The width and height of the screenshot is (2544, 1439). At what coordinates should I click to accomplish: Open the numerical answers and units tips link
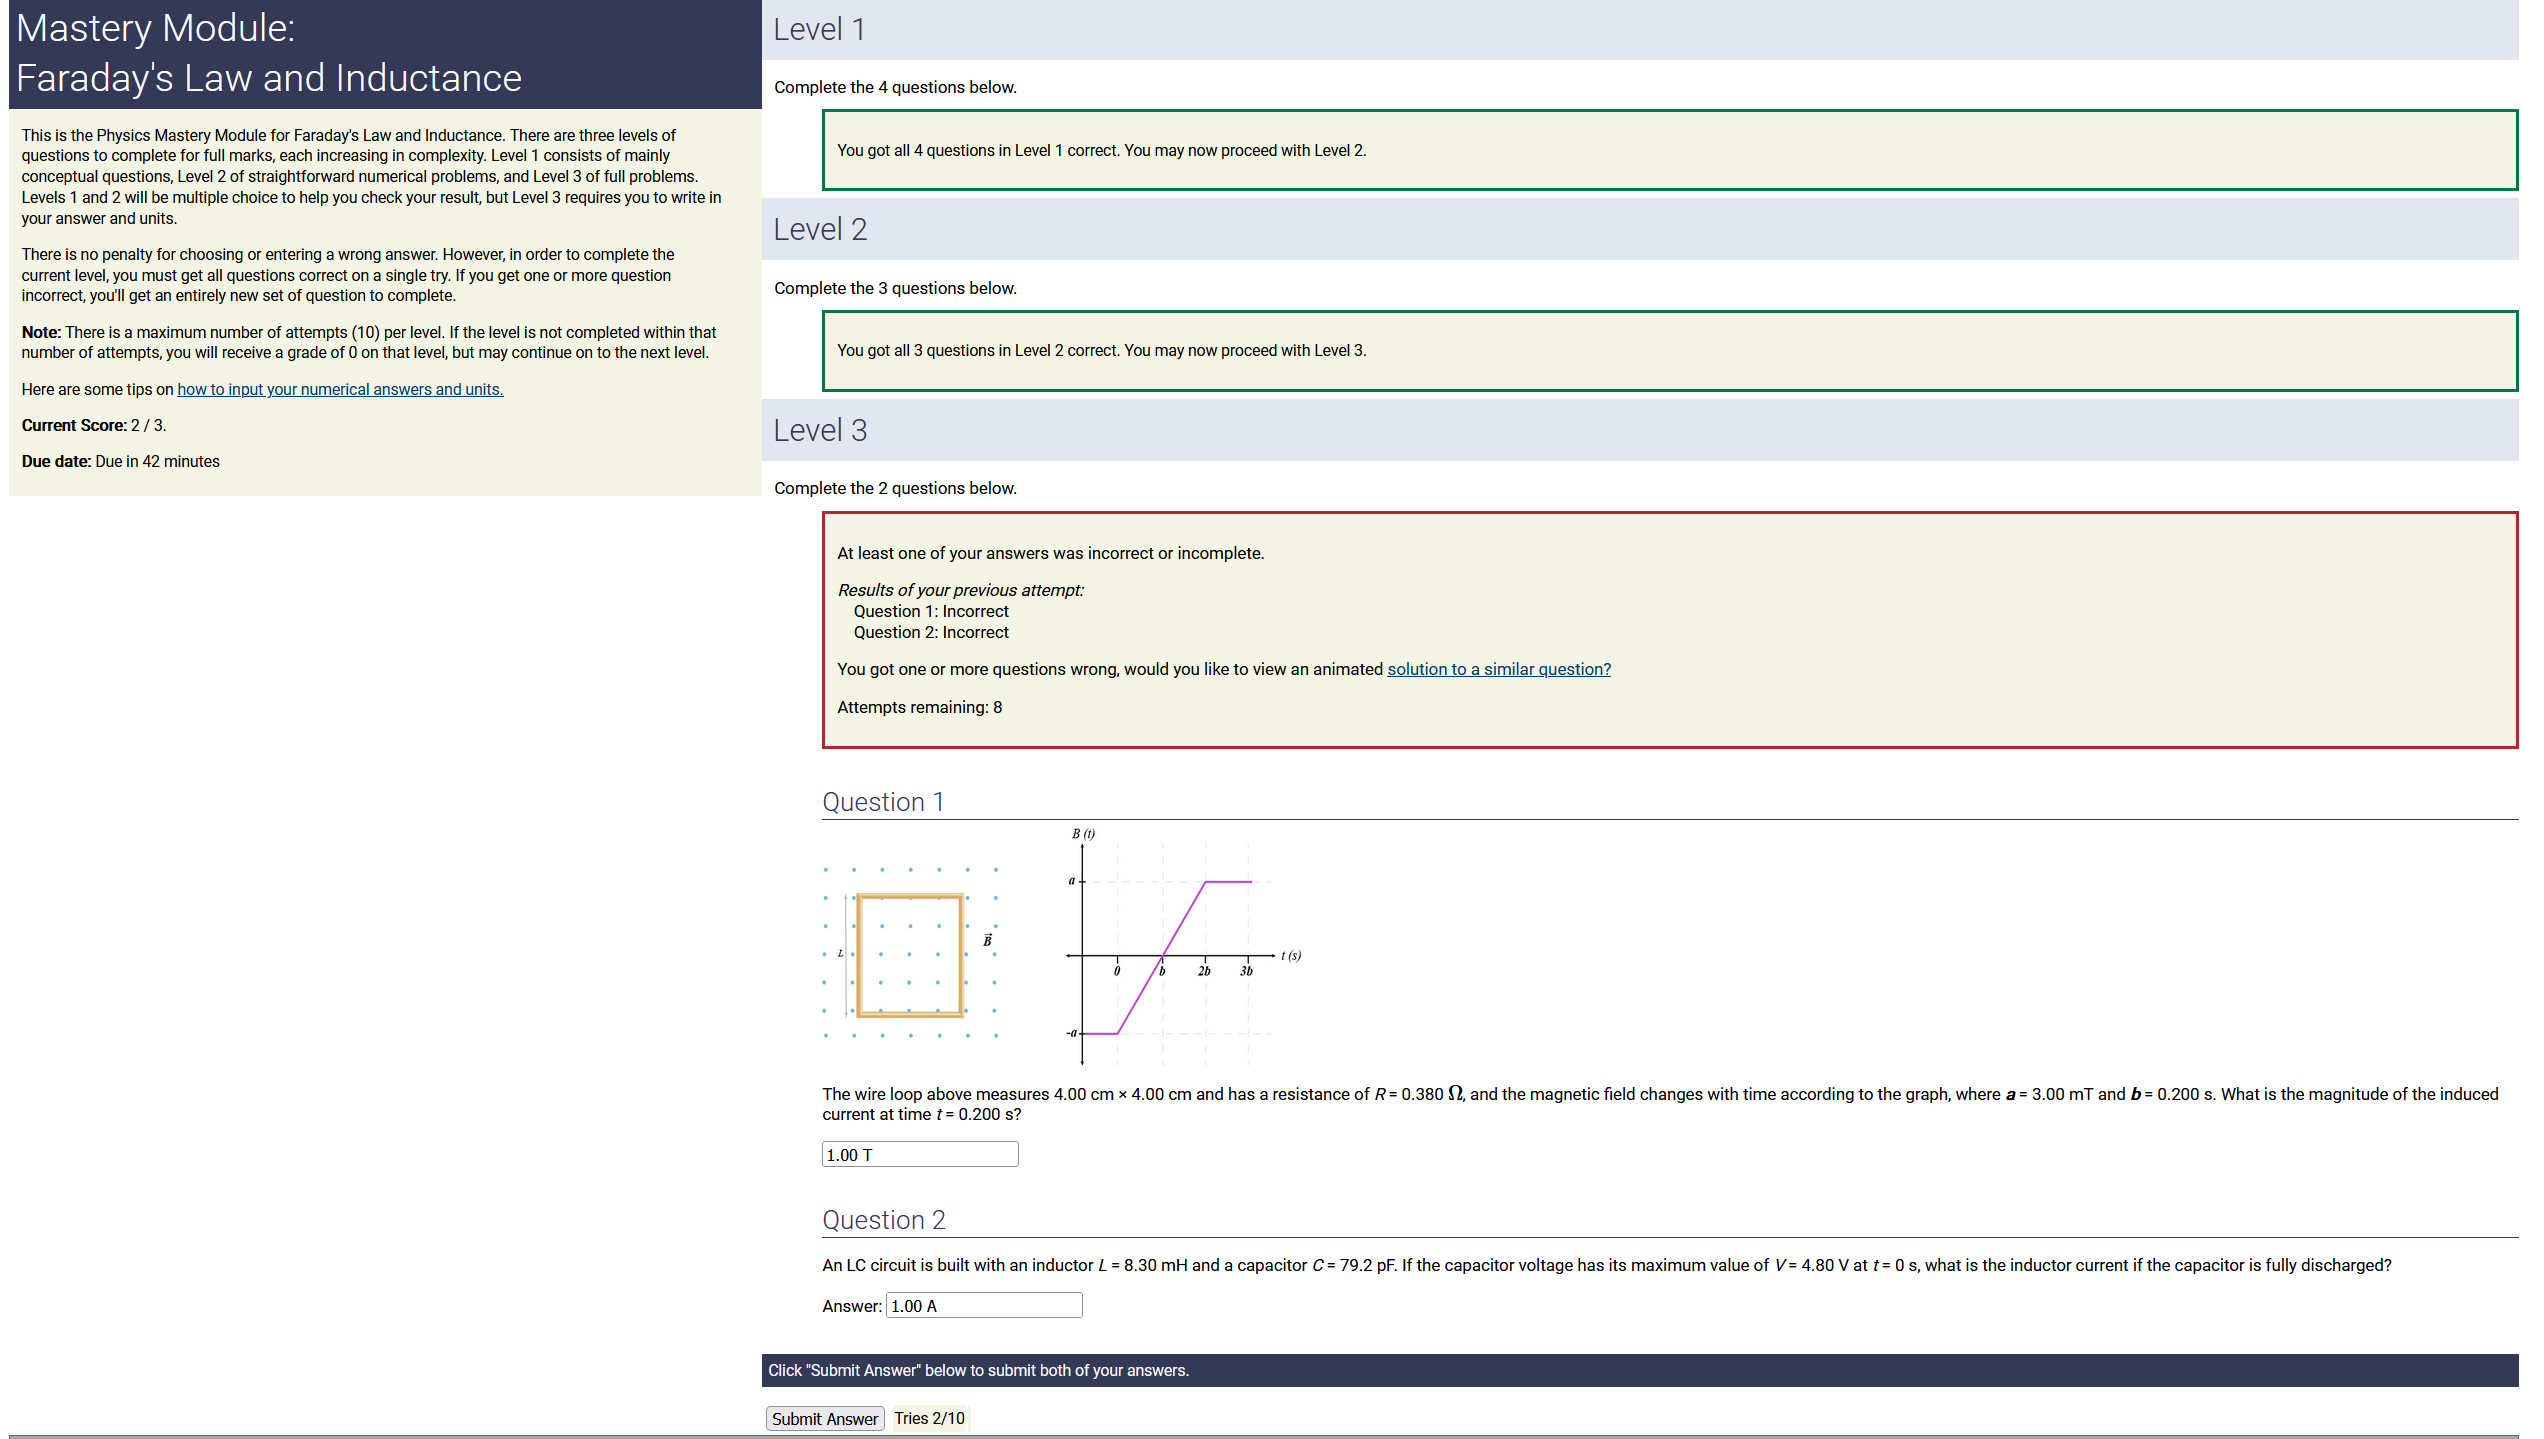point(340,389)
